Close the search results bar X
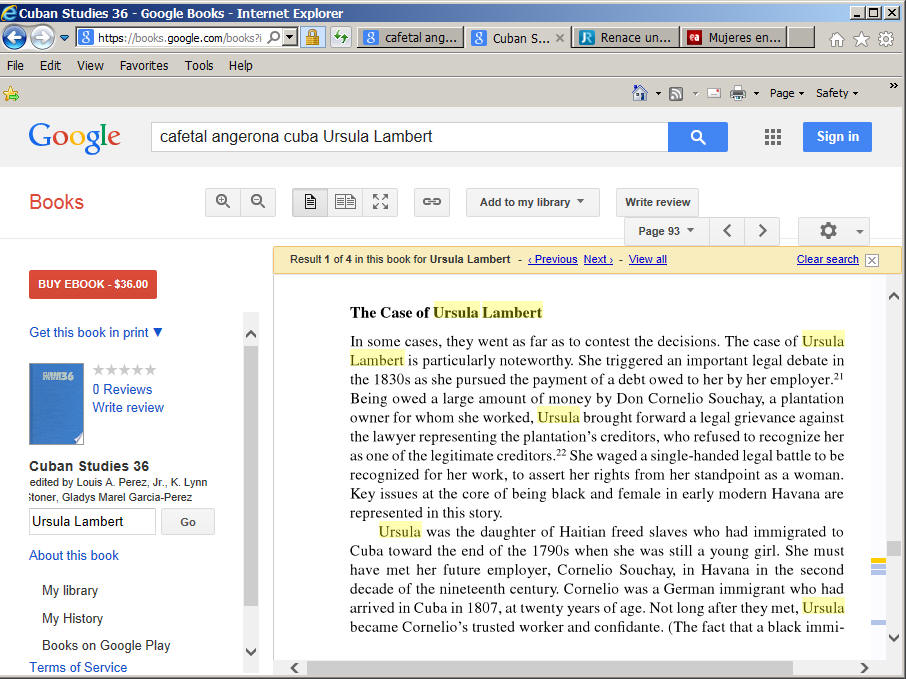The height and width of the screenshot is (679, 906). (872, 260)
